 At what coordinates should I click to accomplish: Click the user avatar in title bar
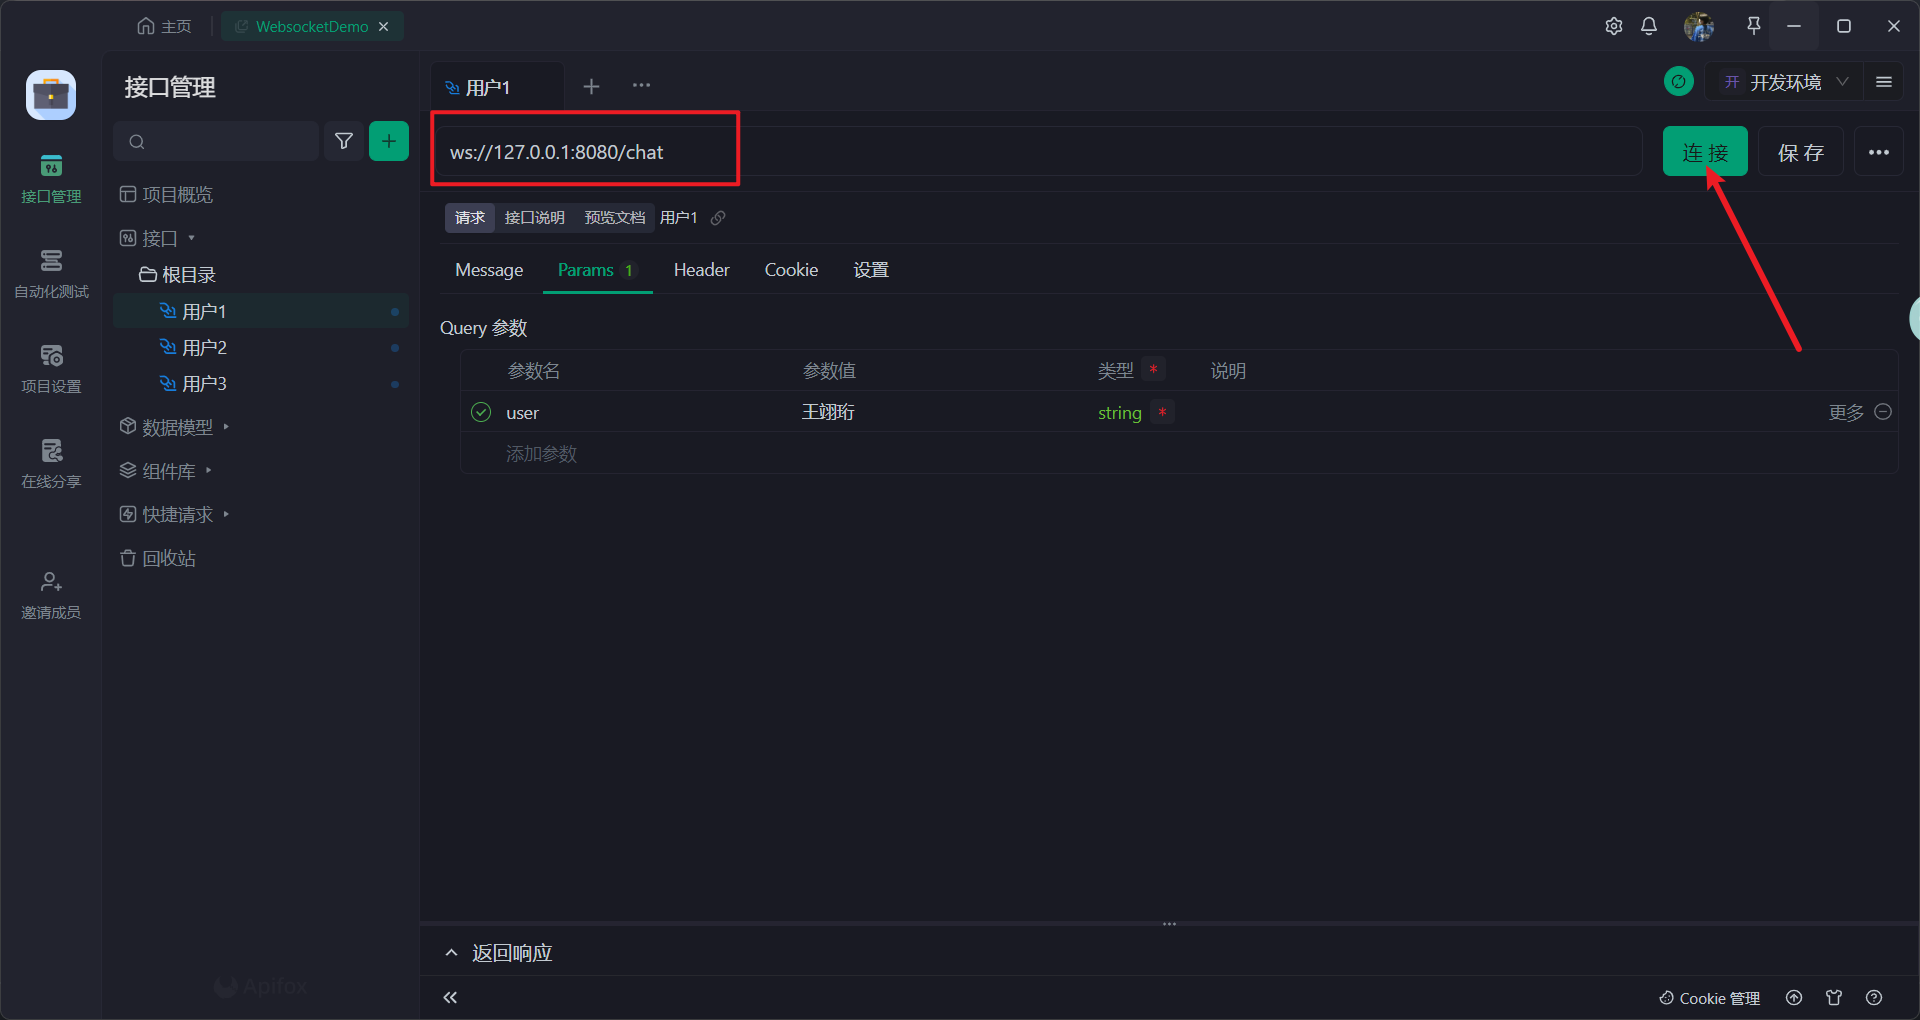[x=1699, y=27]
